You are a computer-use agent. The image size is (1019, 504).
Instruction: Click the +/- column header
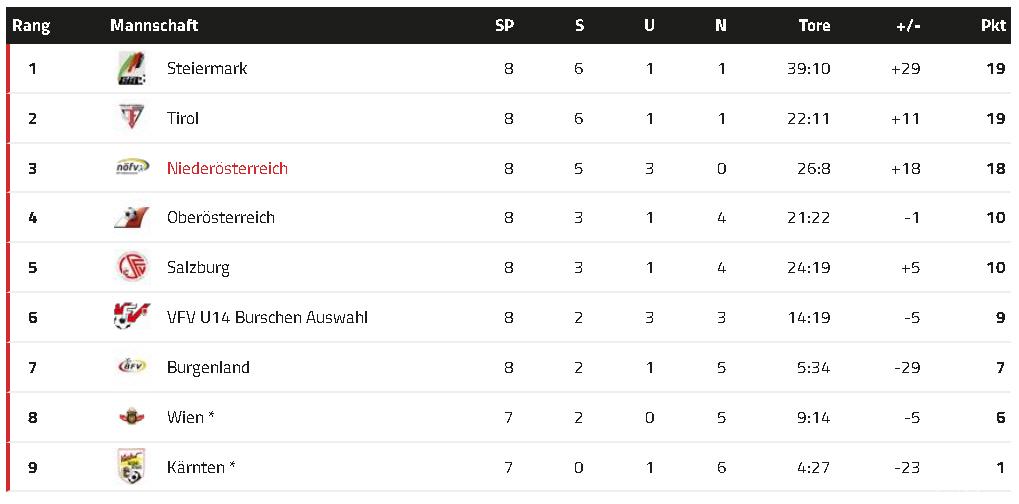pyautogui.click(x=908, y=25)
